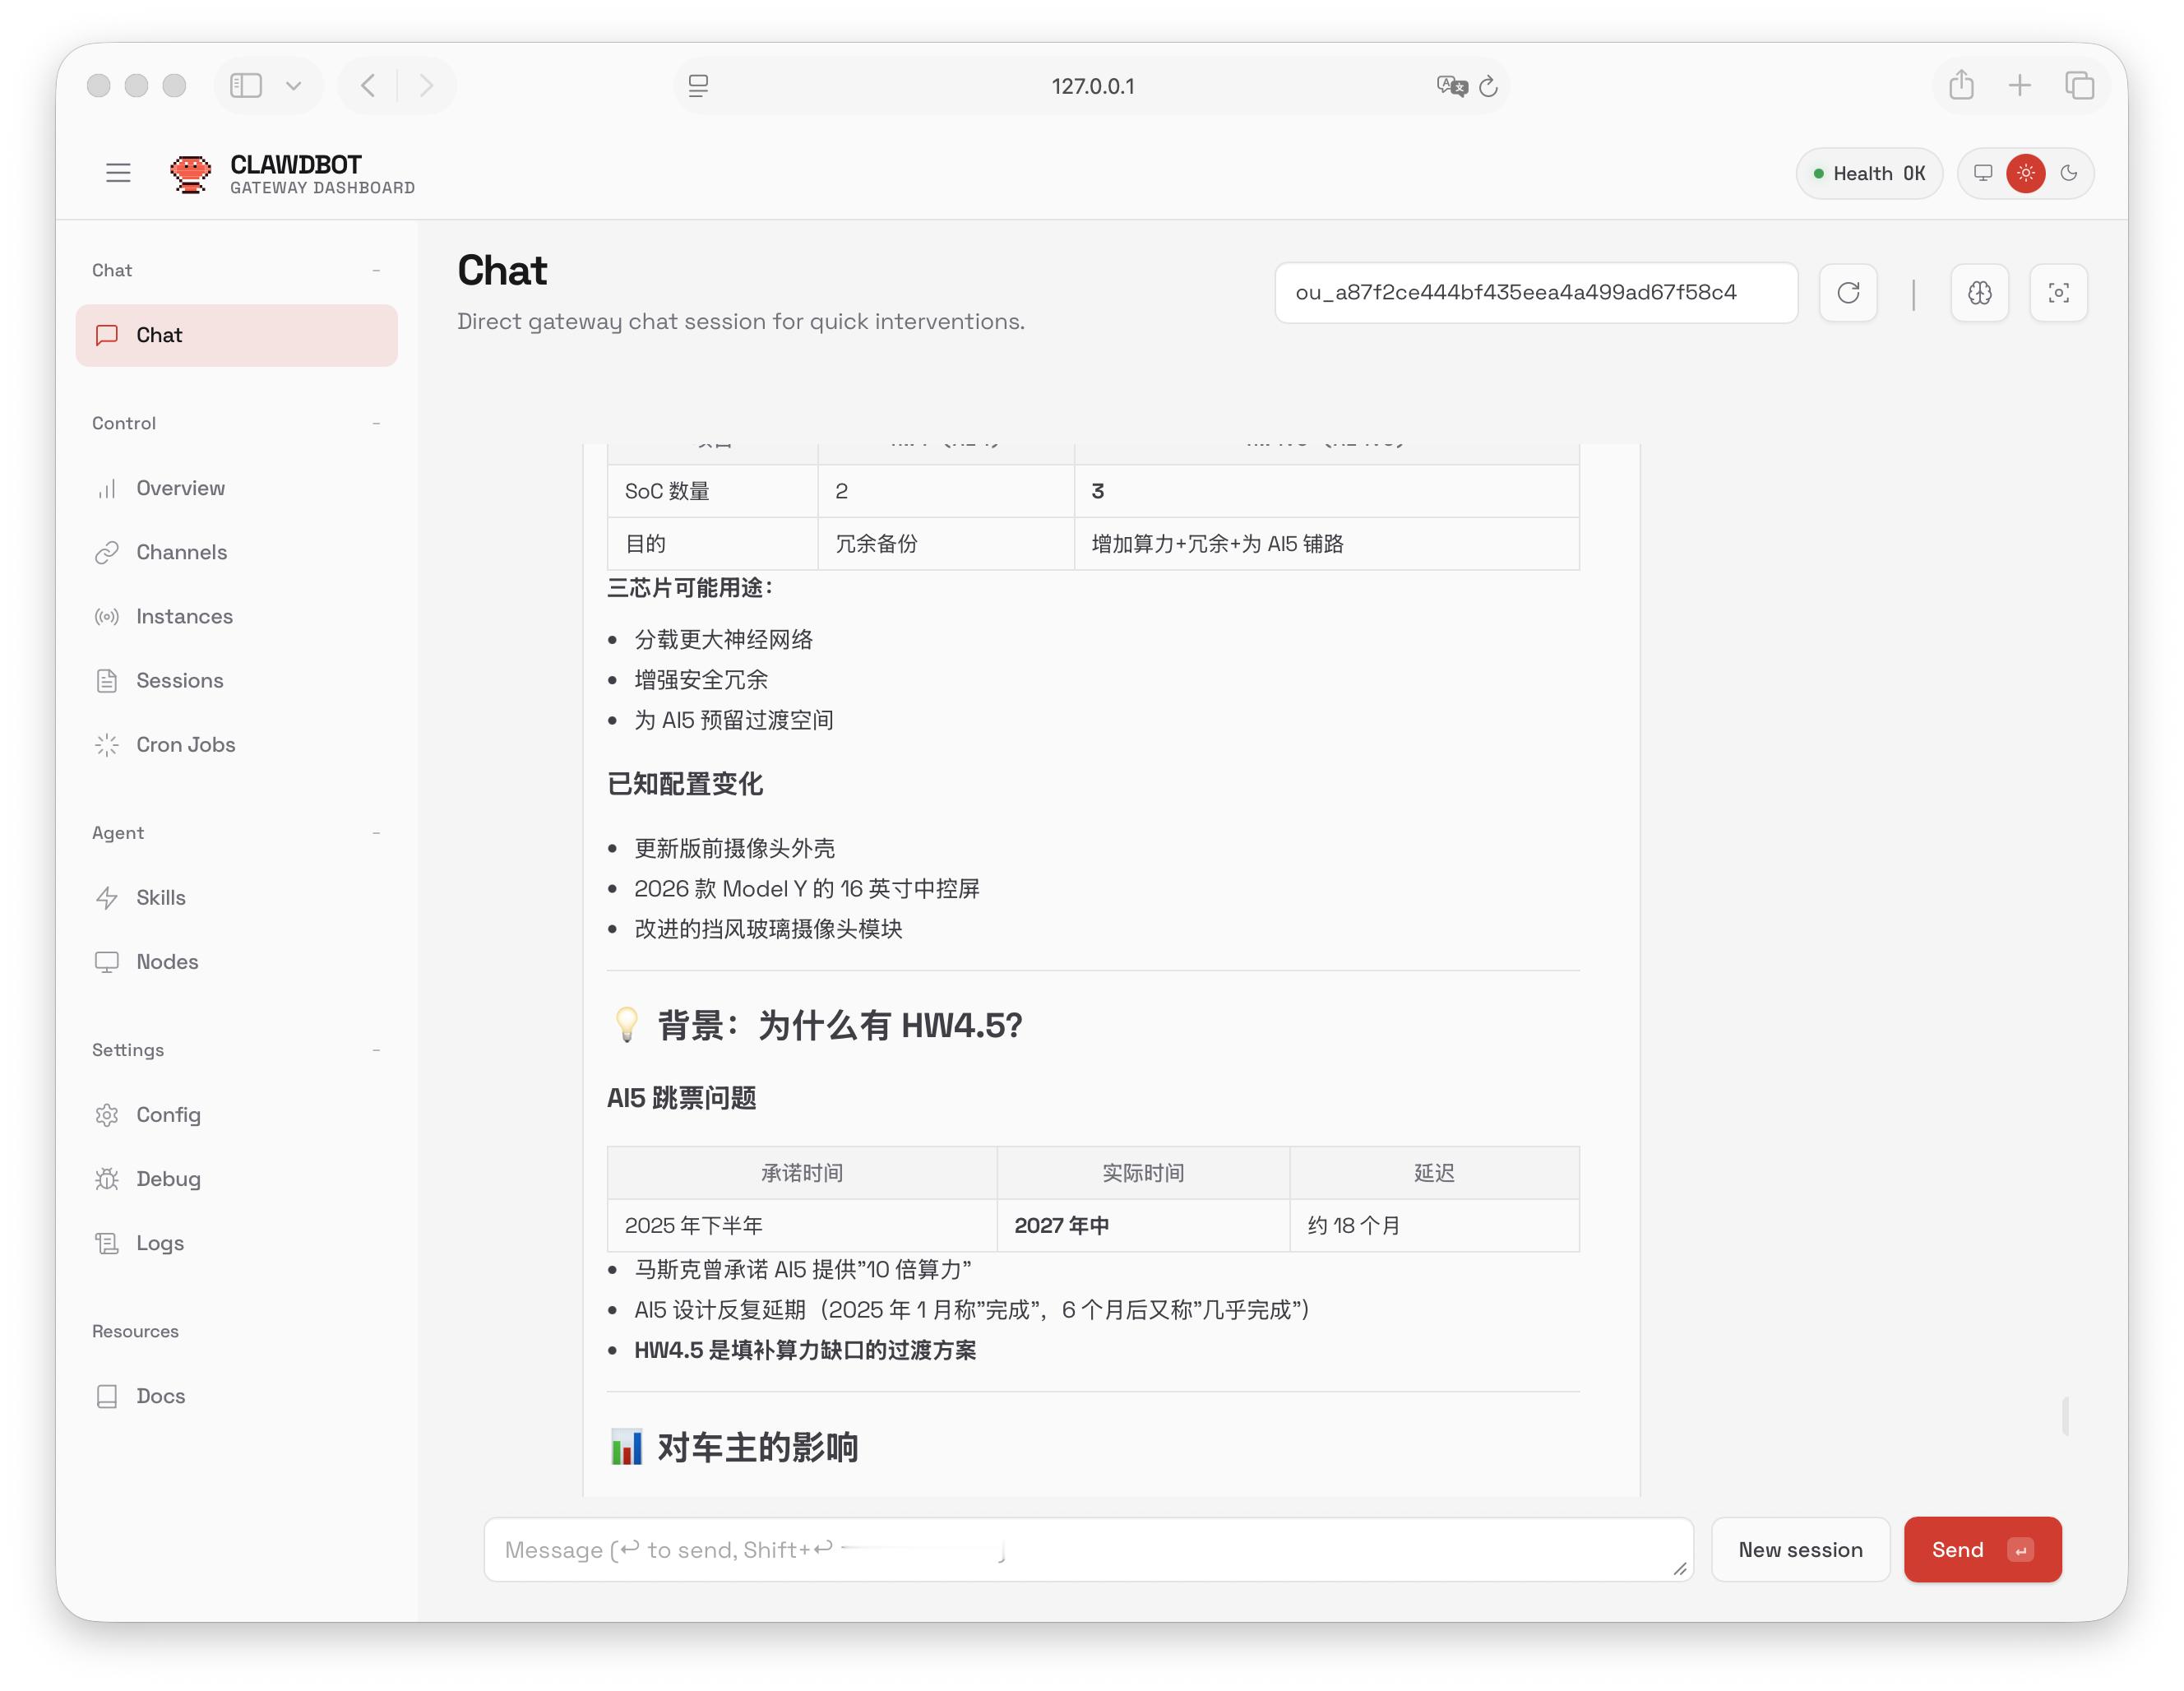Collapse the Settings sidebar section
Image resolution: width=2184 pixels, height=1691 pixels.
[376, 1050]
